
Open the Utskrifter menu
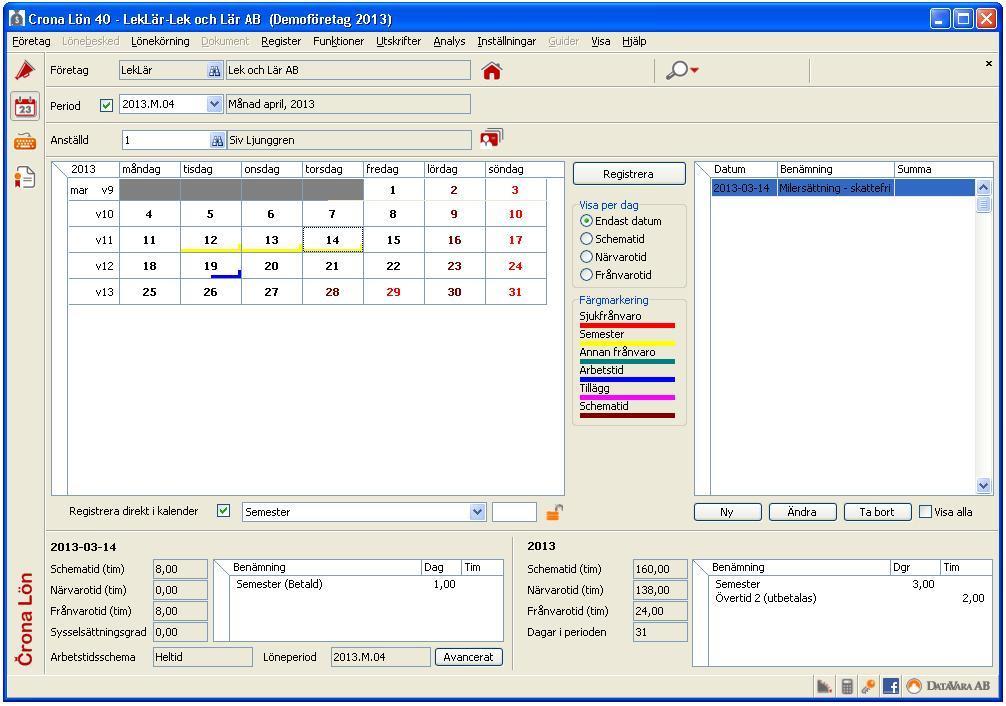(x=398, y=41)
